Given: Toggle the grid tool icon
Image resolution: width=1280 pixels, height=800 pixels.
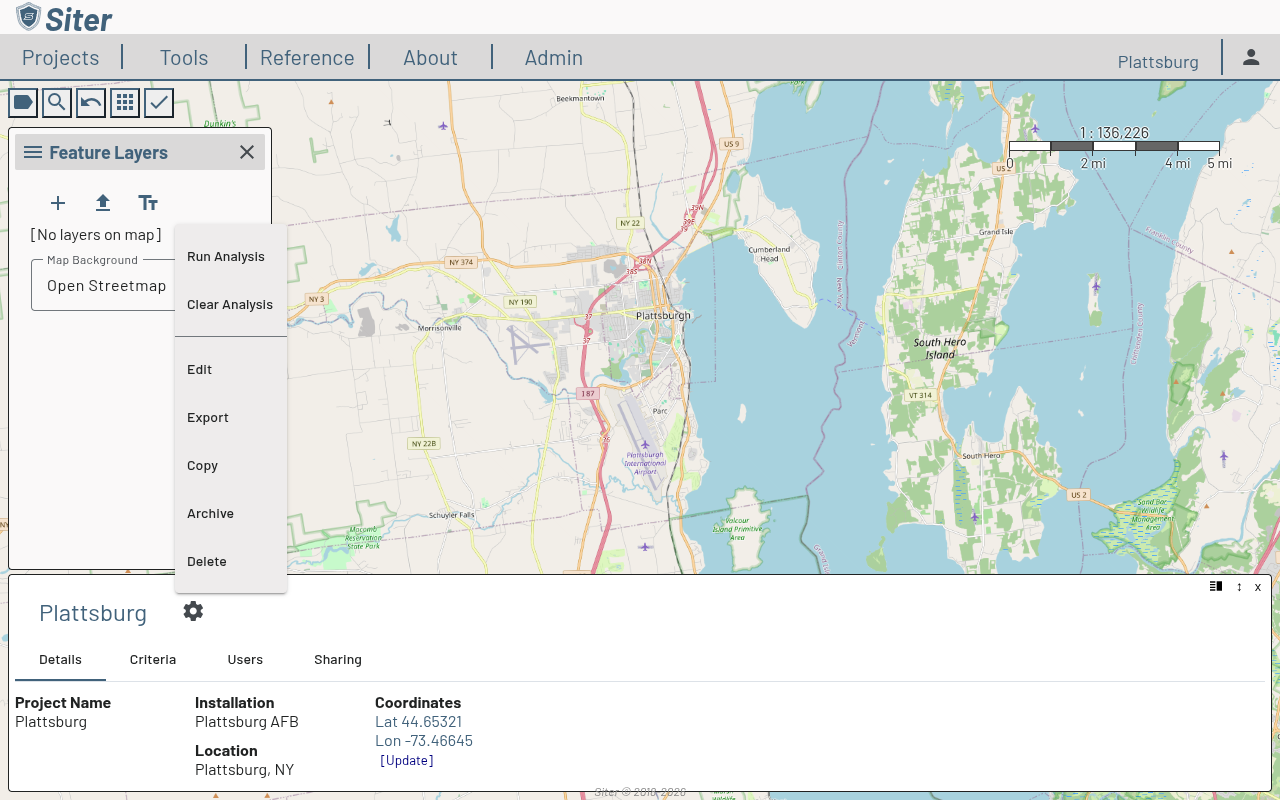Looking at the screenshot, I should click(125, 102).
